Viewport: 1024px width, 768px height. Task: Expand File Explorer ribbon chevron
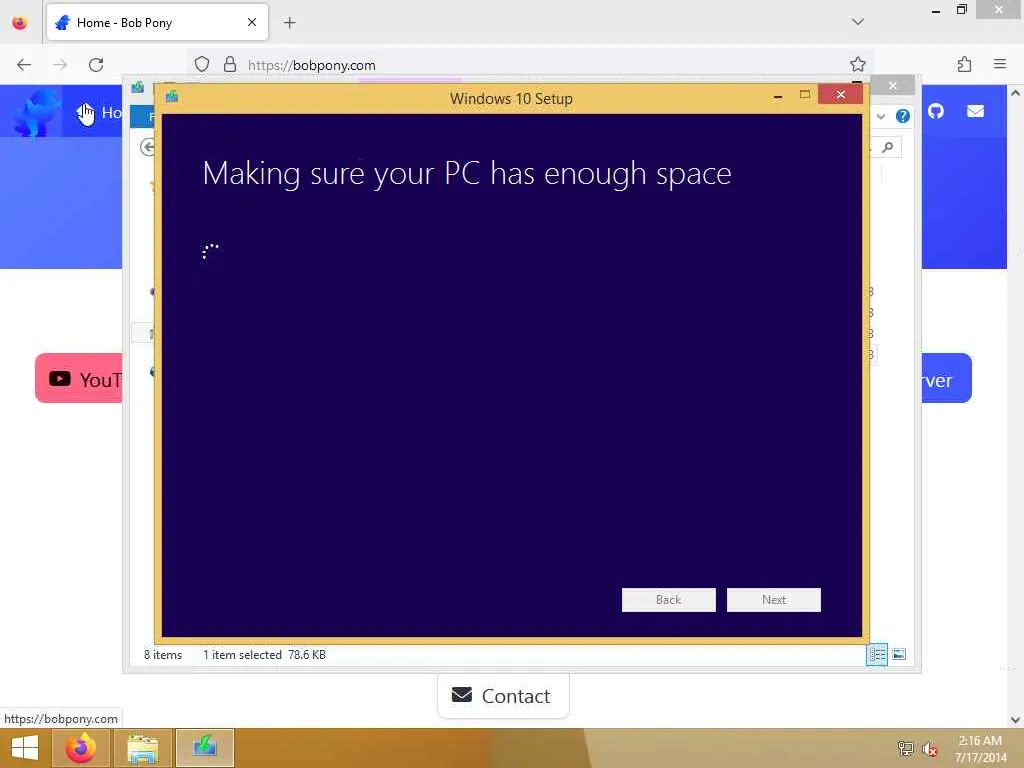pos(880,116)
